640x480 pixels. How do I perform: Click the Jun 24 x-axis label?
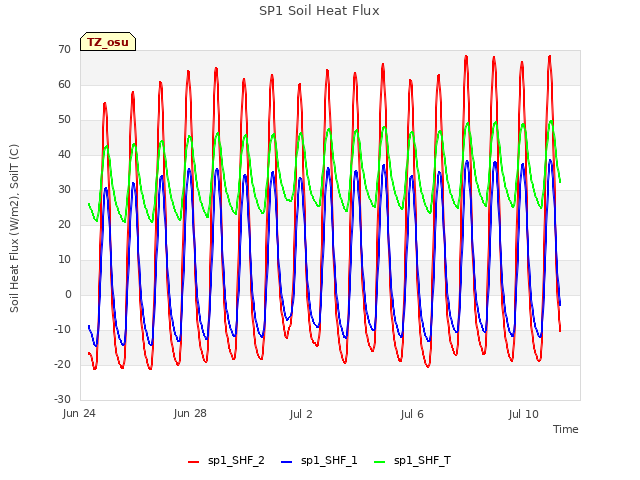point(79,414)
